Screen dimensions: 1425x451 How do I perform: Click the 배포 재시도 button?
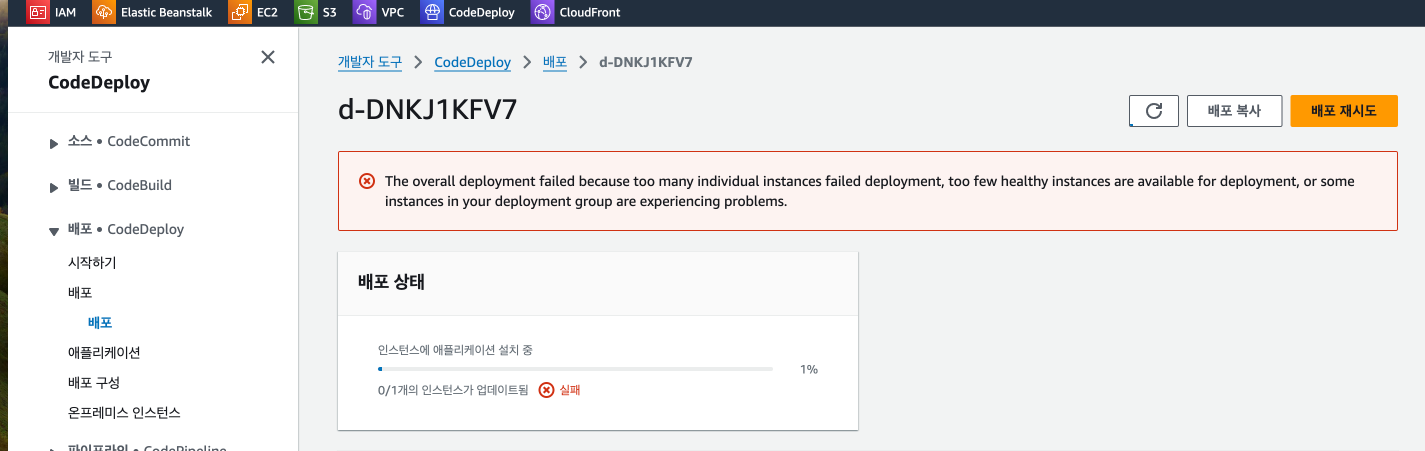coord(1344,111)
